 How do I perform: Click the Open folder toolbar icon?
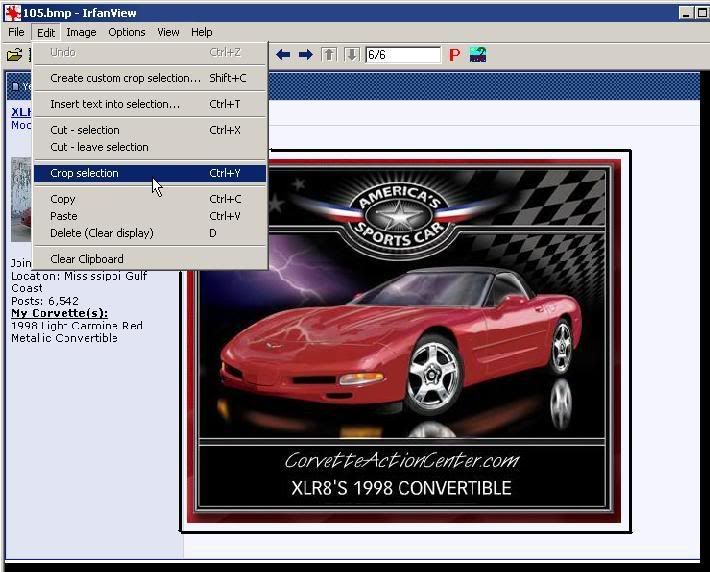[x=14, y=55]
